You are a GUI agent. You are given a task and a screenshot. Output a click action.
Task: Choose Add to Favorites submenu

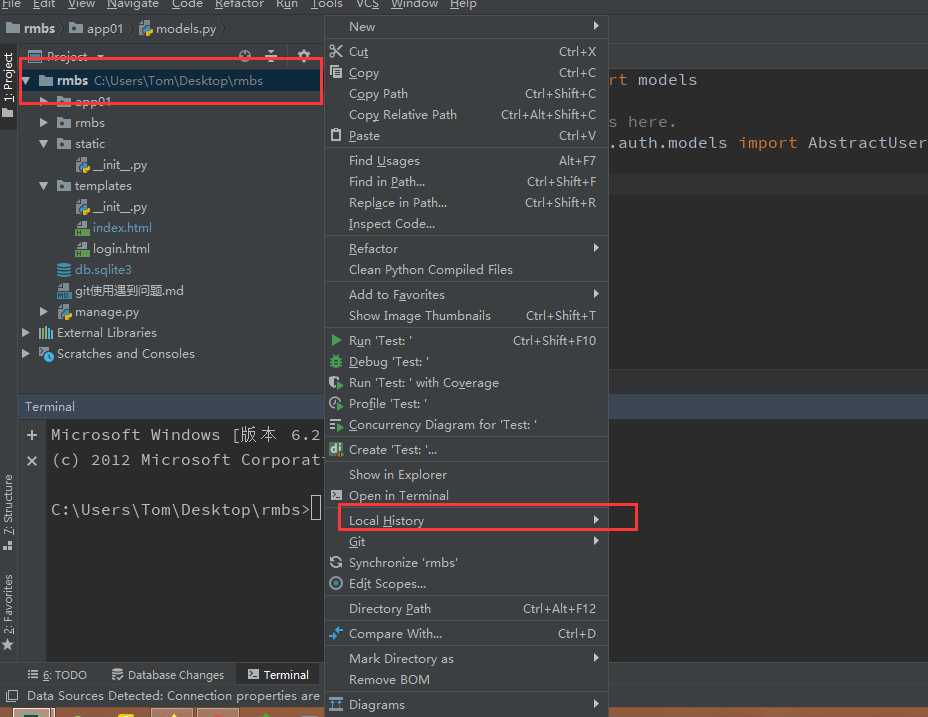(x=466, y=294)
